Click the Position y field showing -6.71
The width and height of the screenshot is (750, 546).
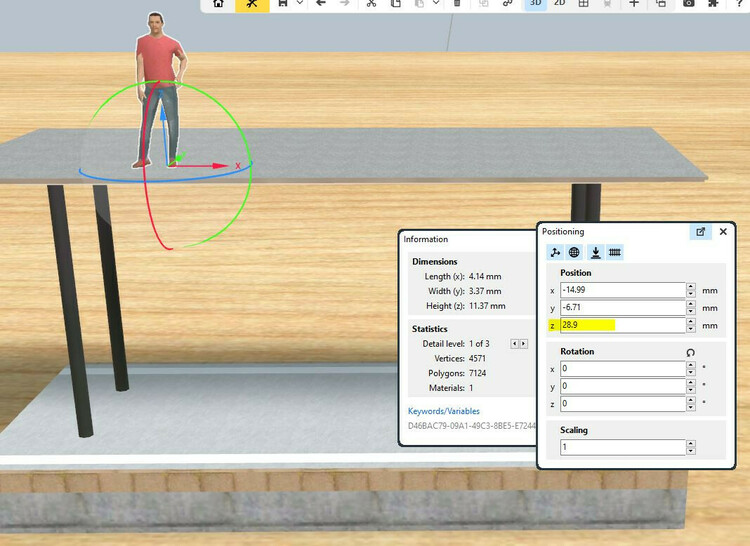point(623,307)
